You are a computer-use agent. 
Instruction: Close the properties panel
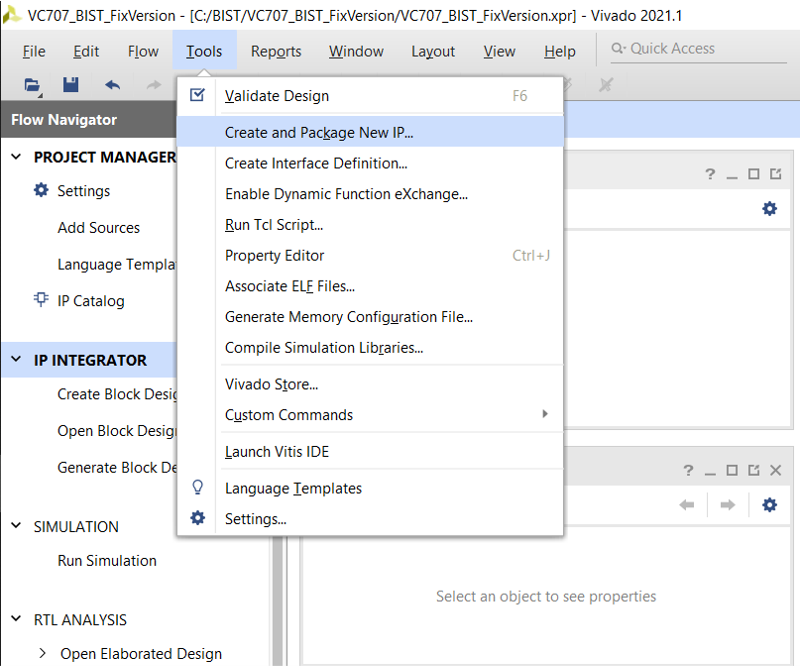pos(776,470)
